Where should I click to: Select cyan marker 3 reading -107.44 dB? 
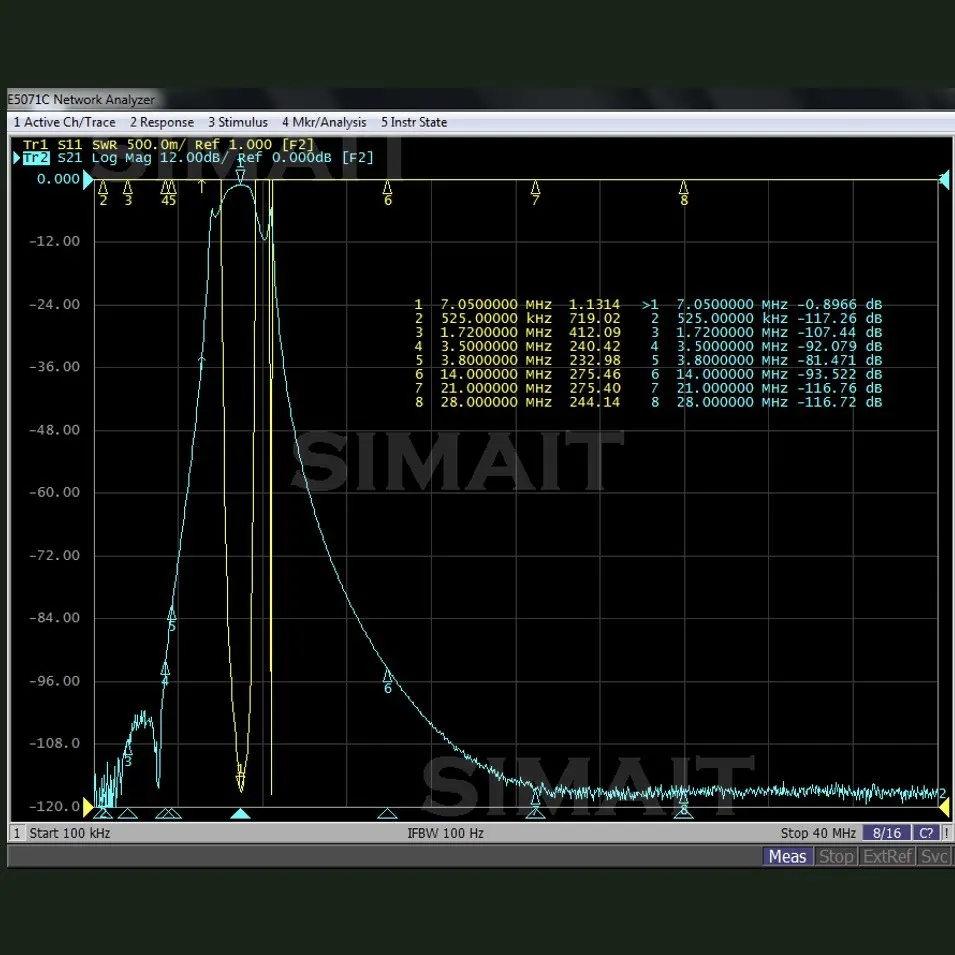(x=839, y=333)
